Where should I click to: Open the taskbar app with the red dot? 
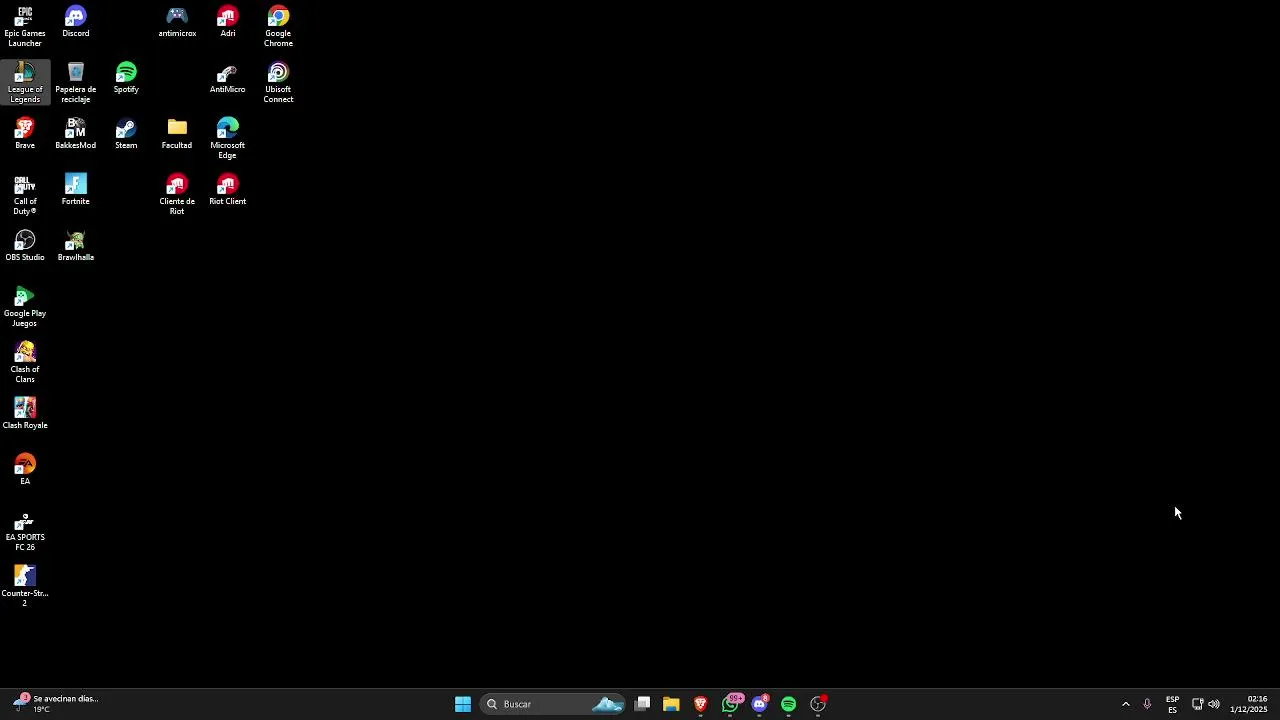[818, 704]
